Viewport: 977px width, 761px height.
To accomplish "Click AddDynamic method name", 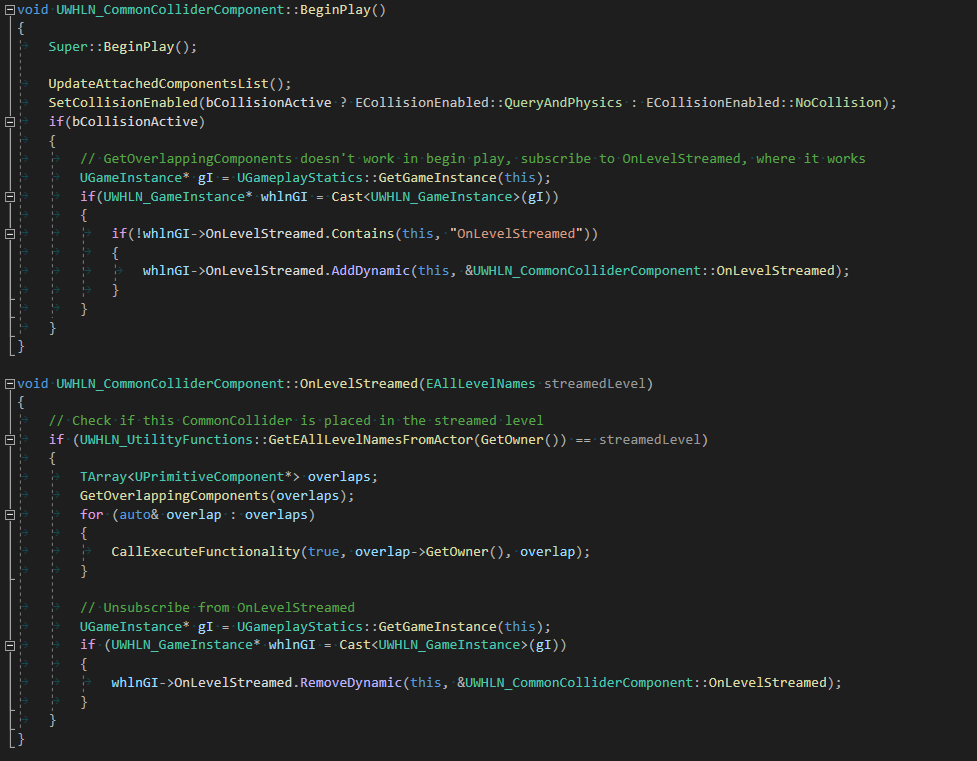I will point(370,270).
